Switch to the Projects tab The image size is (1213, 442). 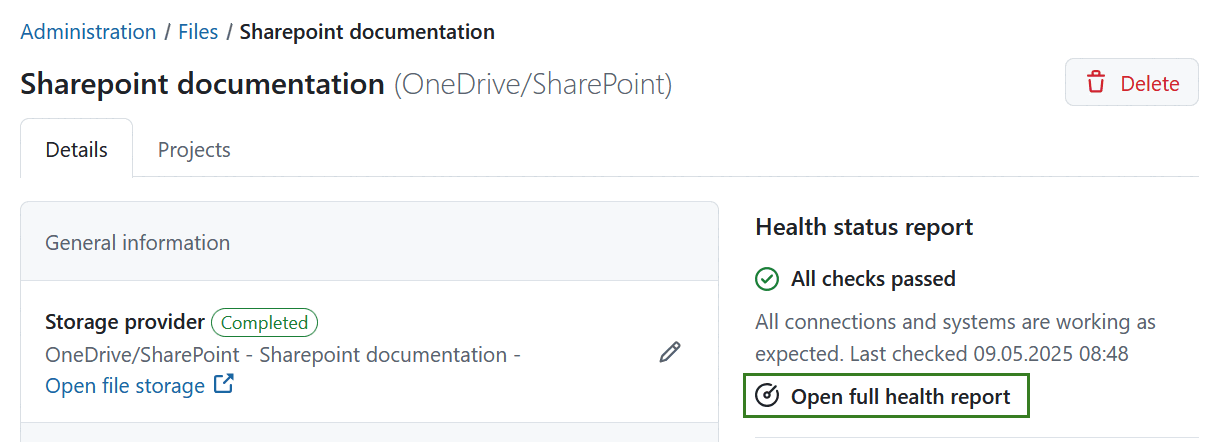(x=194, y=150)
